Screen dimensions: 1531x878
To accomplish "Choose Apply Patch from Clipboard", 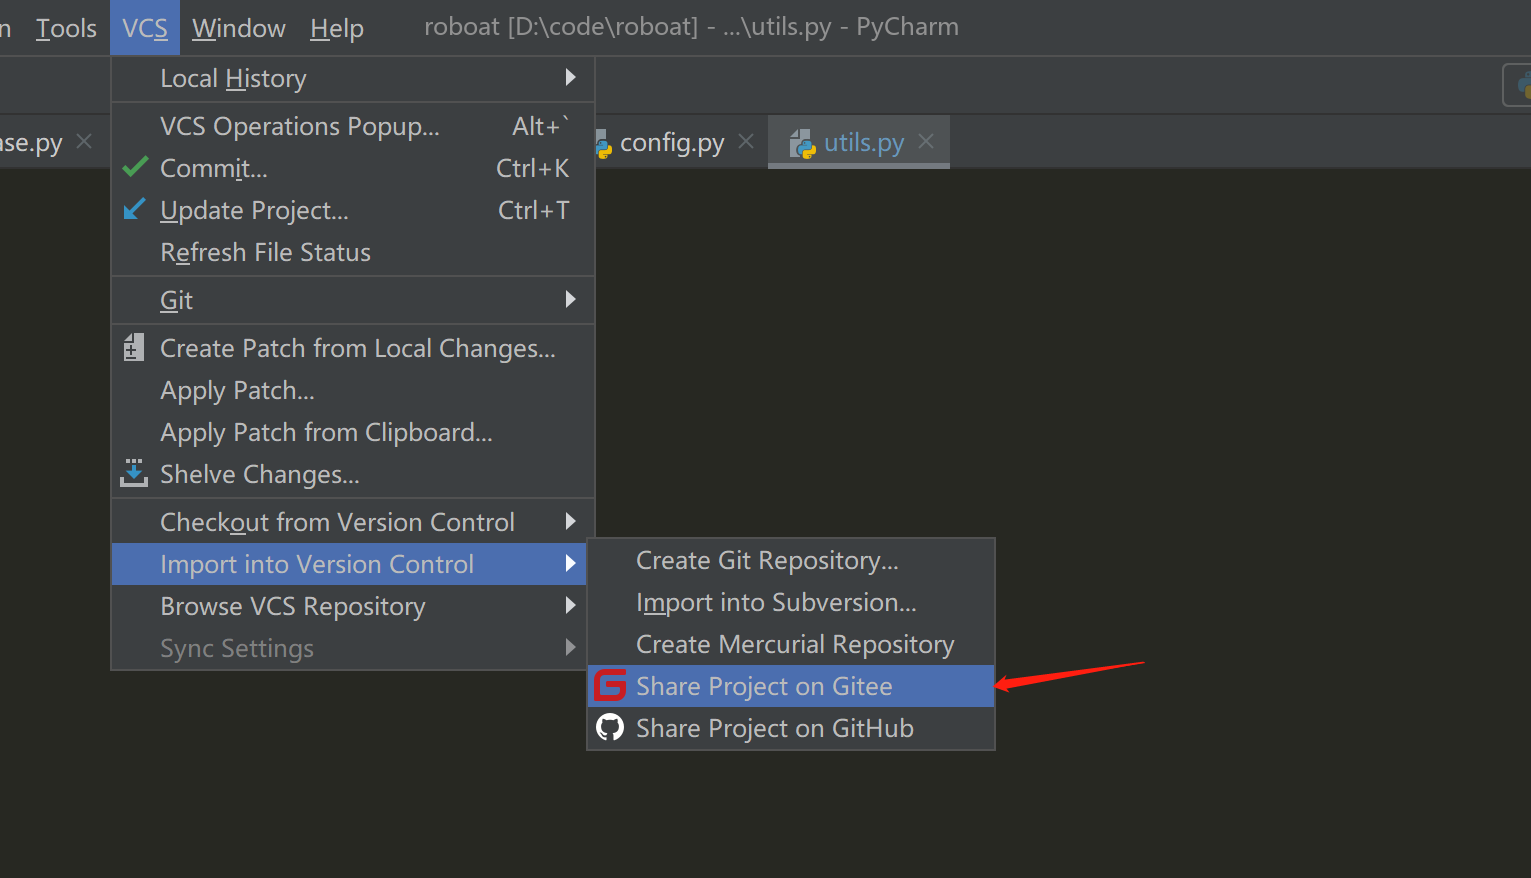I will (x=353, y=432).
